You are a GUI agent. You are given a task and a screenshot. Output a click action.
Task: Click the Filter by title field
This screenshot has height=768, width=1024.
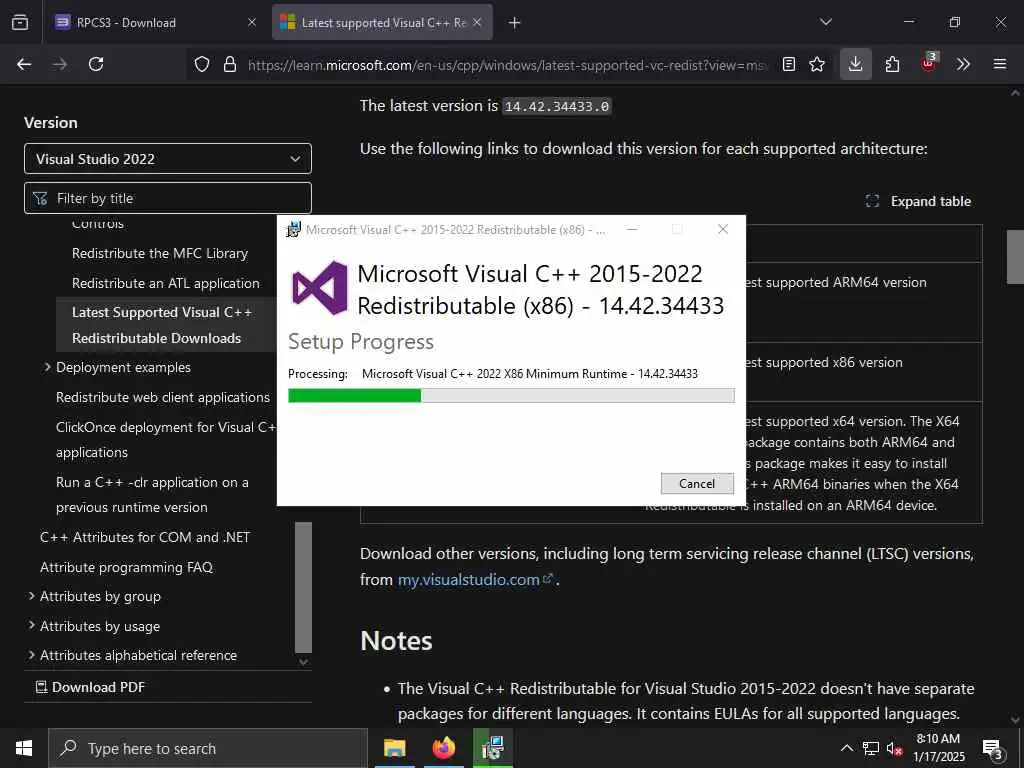[x=168, y=198]
